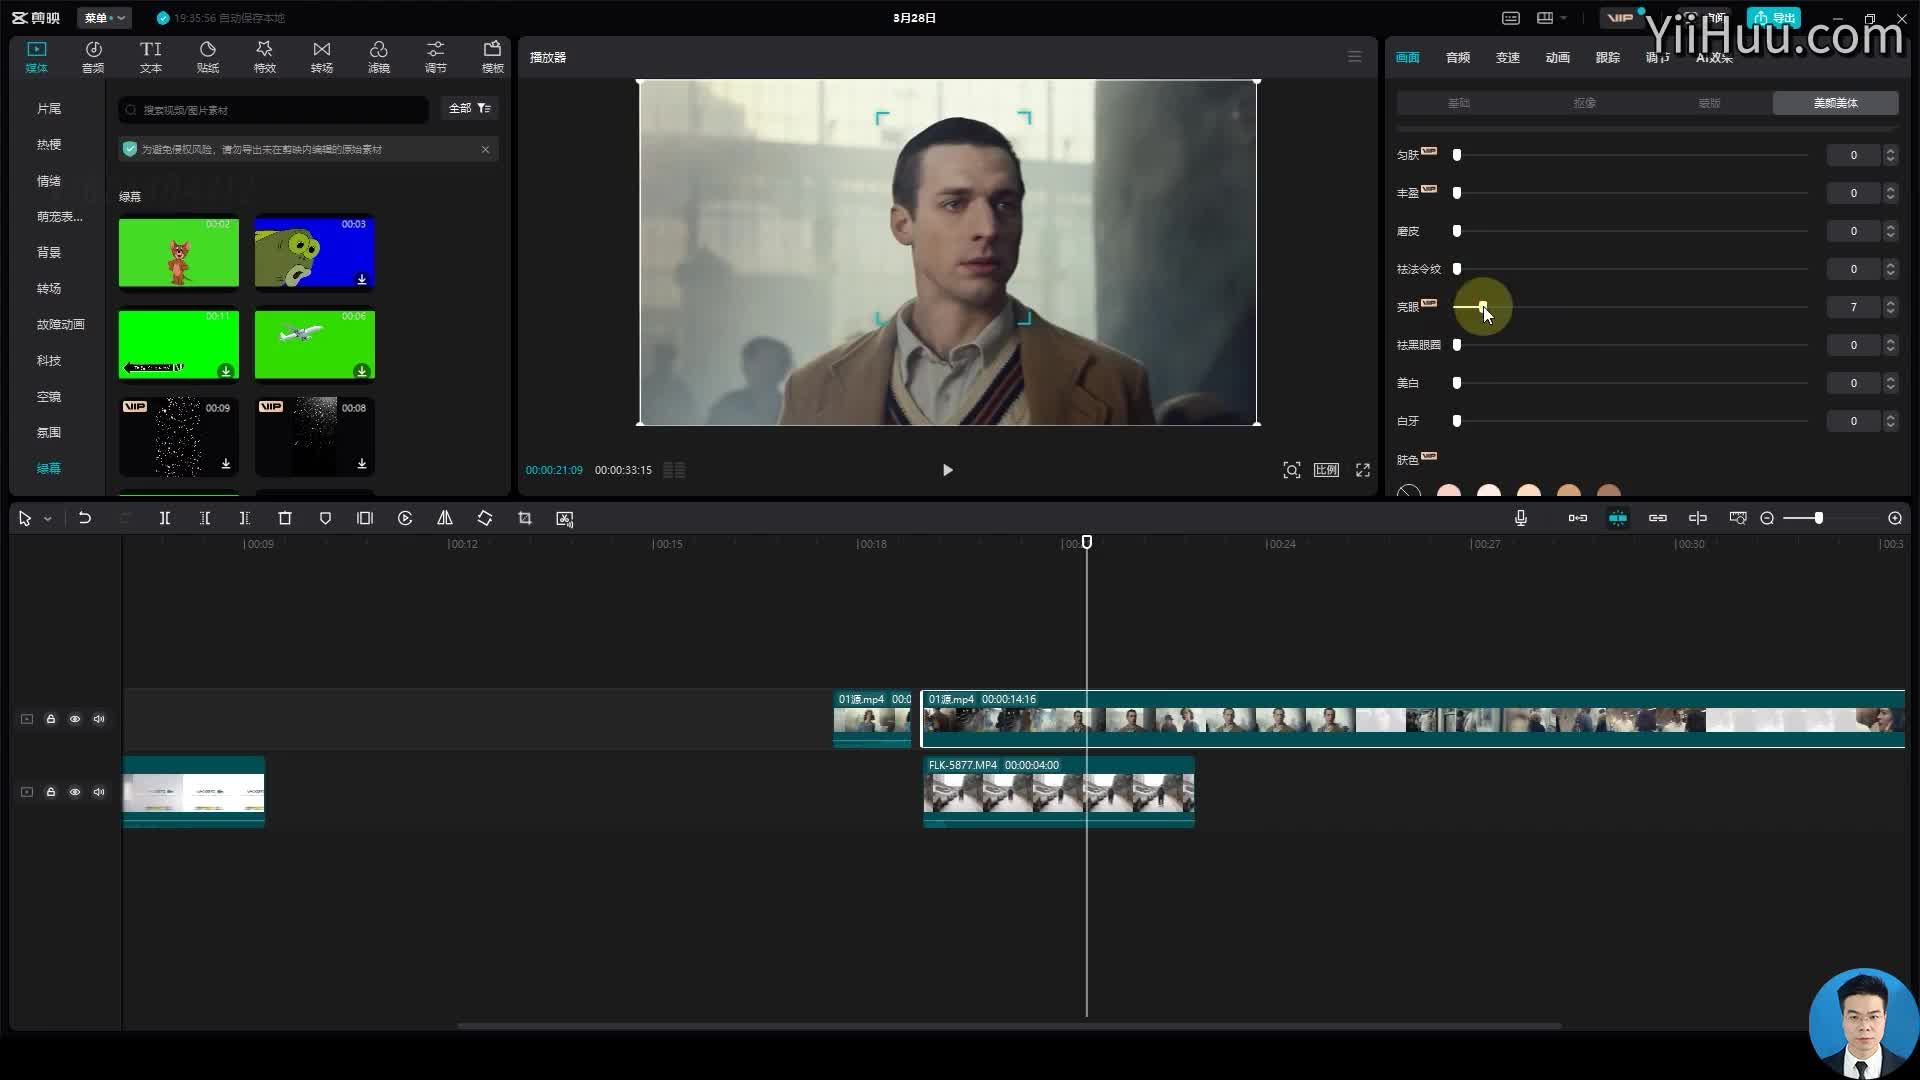Click the timeline zoom slider handle
The width and height of the screenshot is (1920, 1080).
point(1819,518)
